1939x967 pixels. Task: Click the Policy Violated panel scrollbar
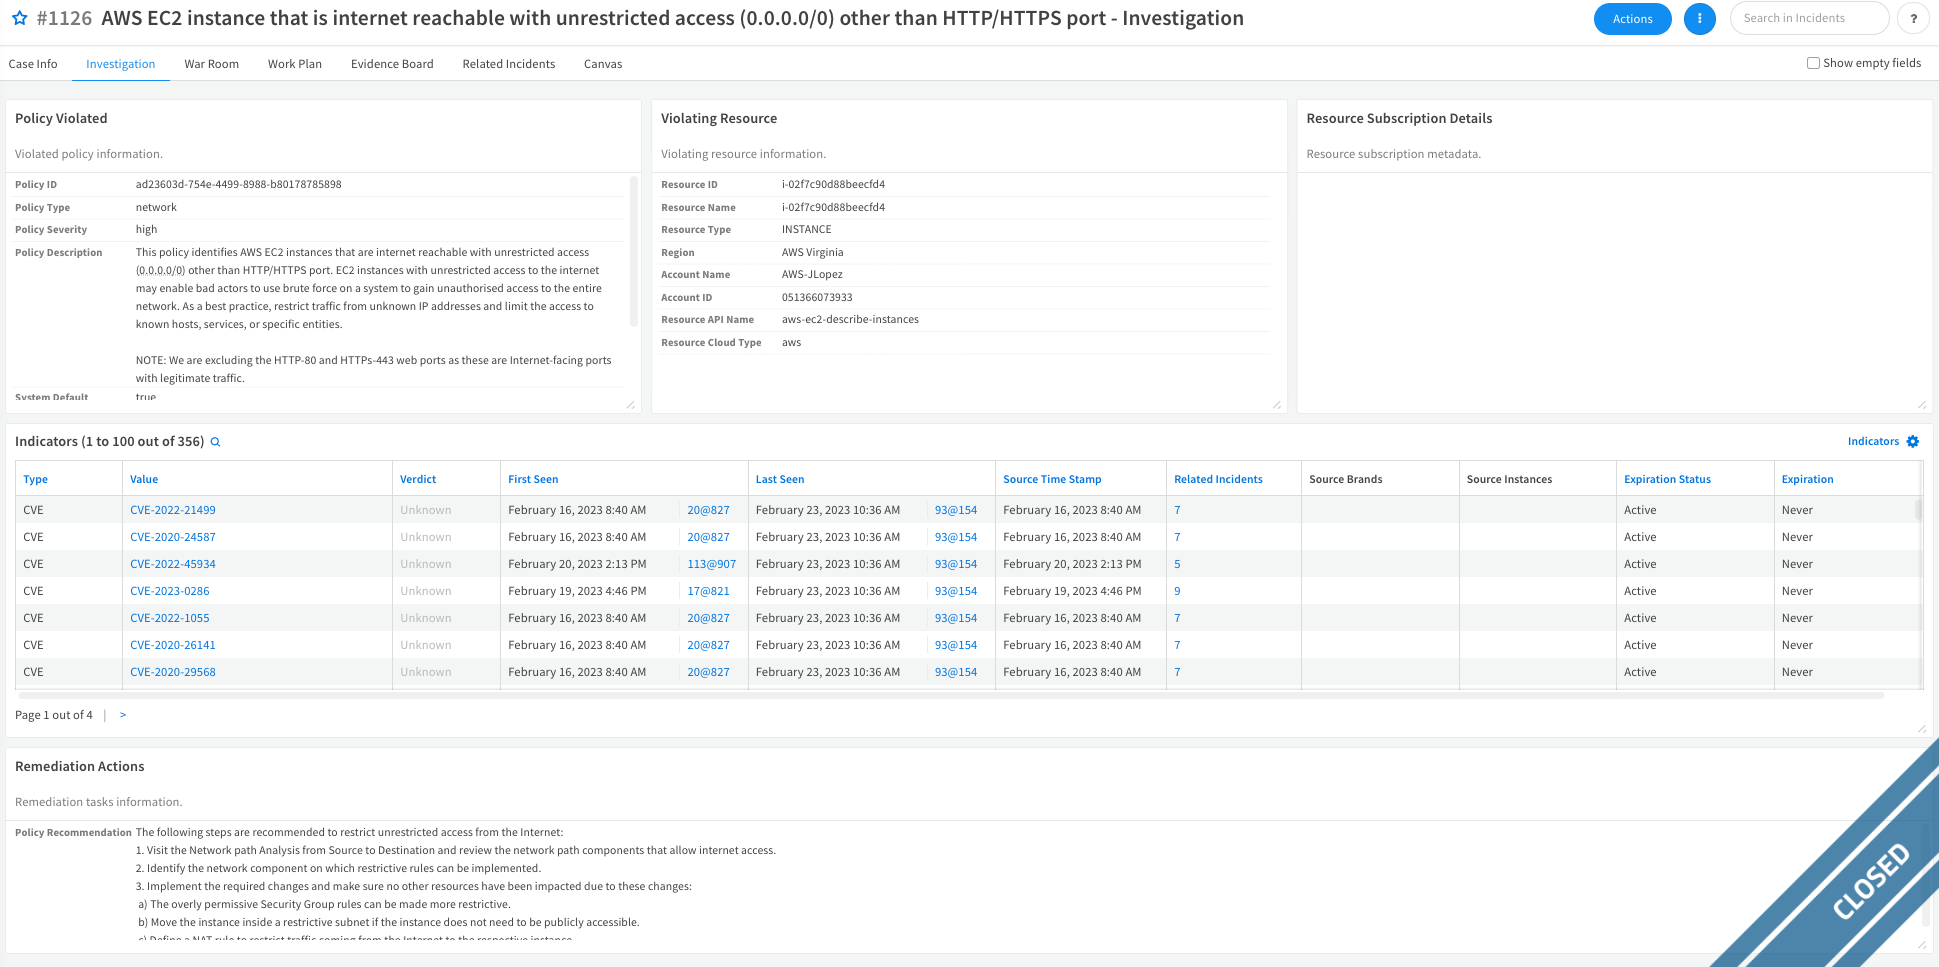click(x=633, y=250)
